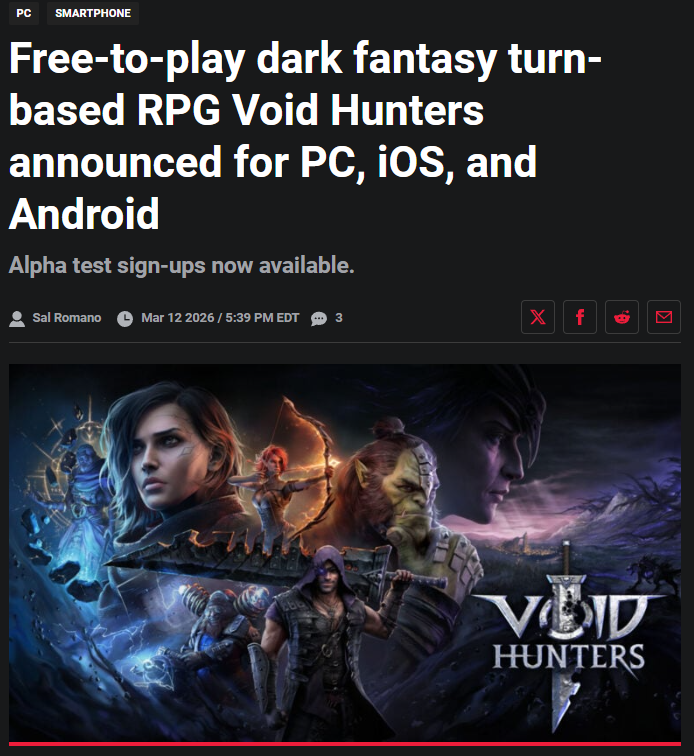Click the dark-haired woman's face in artwork
This screenshot has width=694, height=756.
(x=164, y=458)
